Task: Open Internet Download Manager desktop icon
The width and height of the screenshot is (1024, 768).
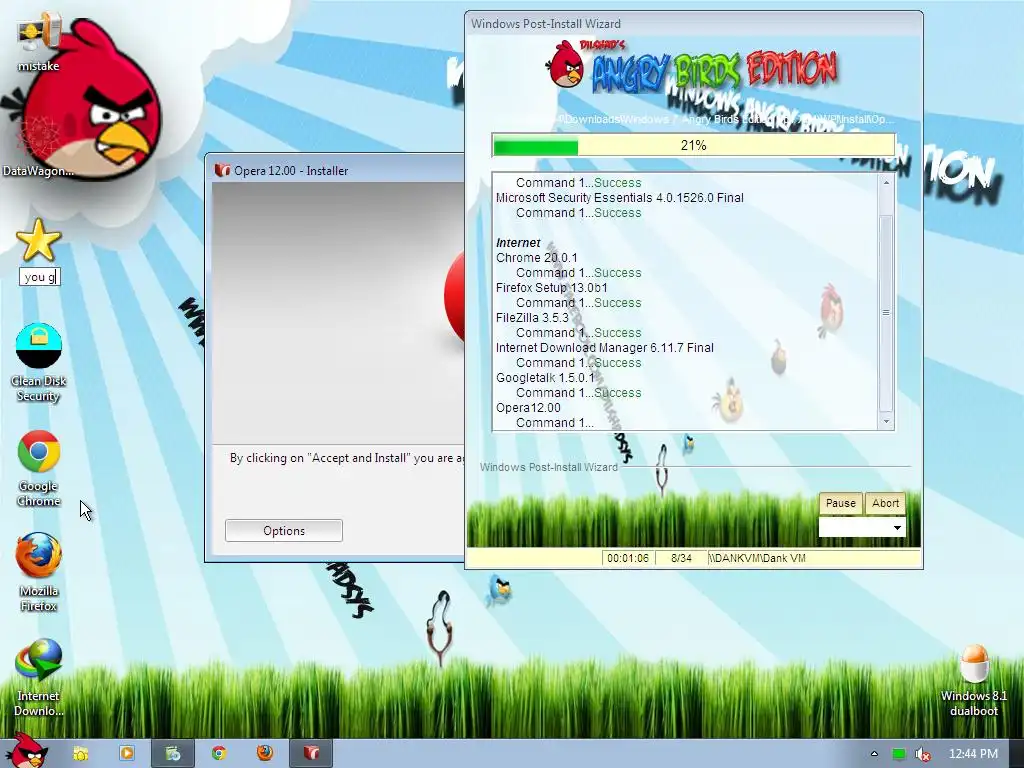Action: click(x=39, y=677)
